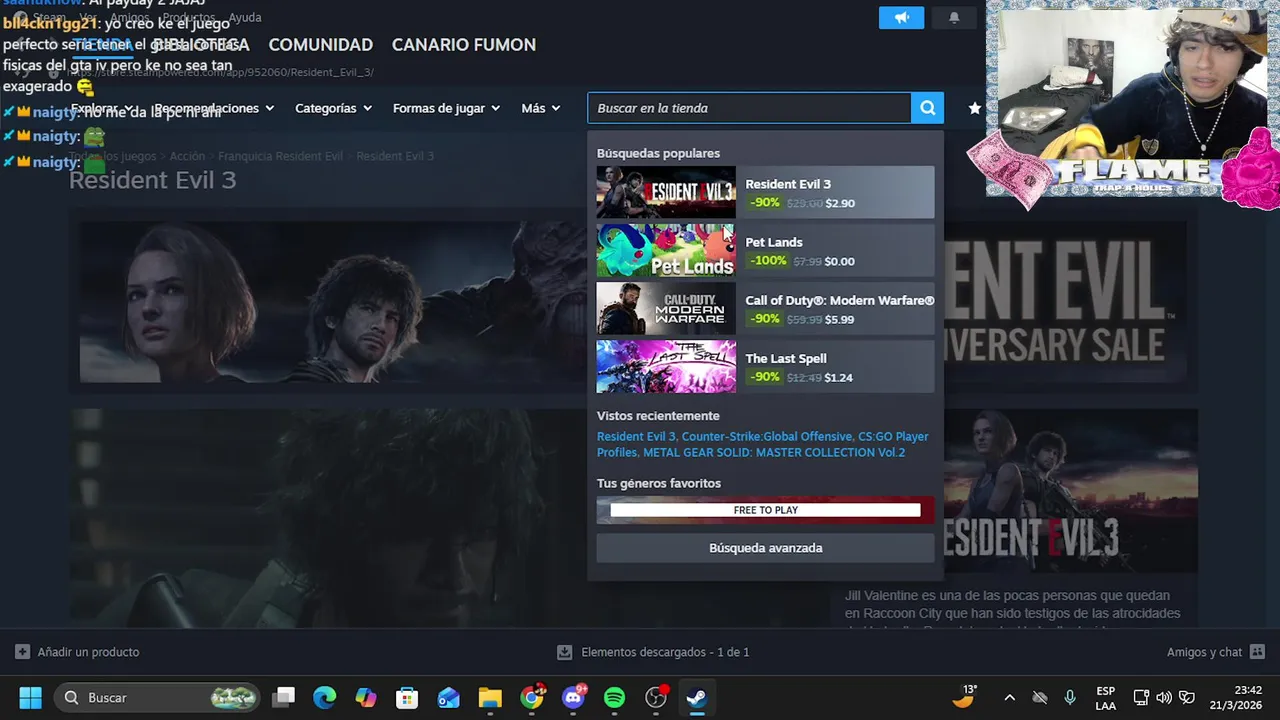This screenshot has height=720, width=1280.
Task: Open the cast display tray icon
Action: click(x=1141, y=697)
